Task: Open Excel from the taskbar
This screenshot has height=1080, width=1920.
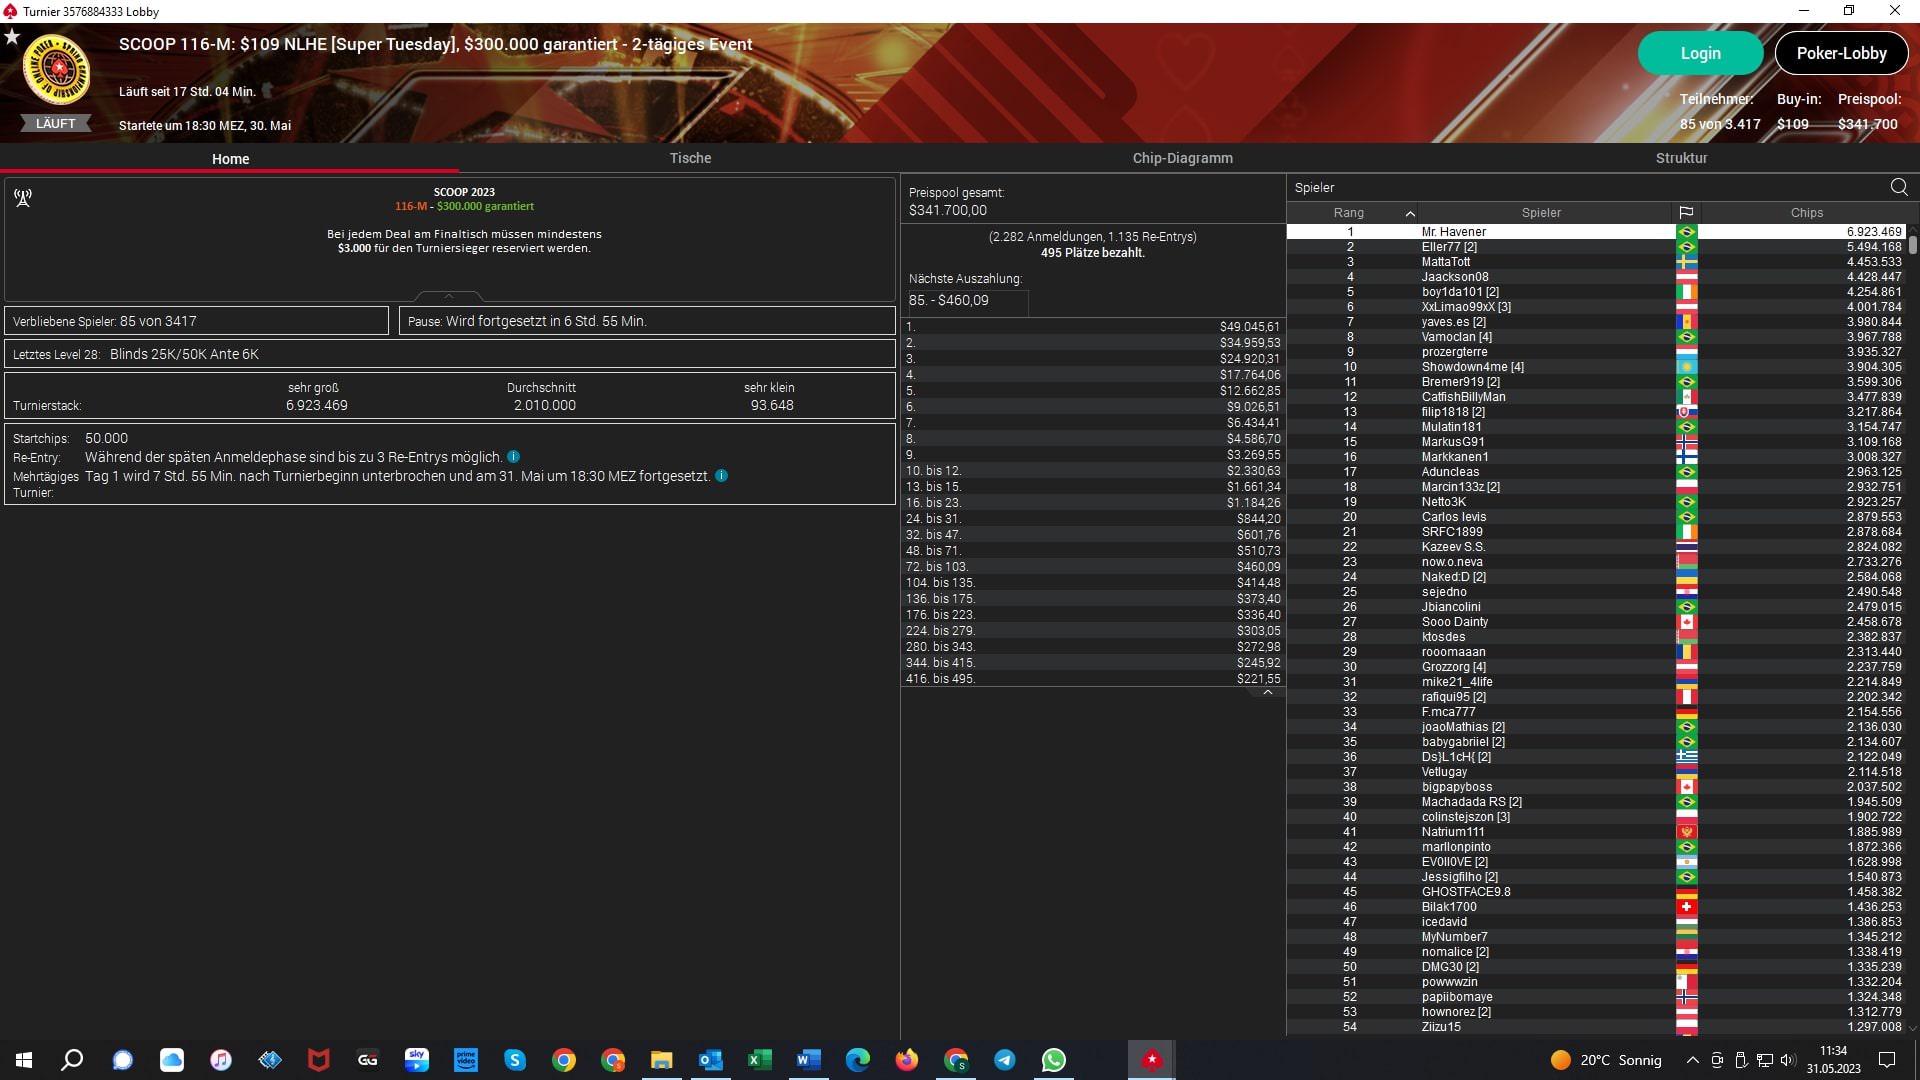Action: tap(760, 1060)
